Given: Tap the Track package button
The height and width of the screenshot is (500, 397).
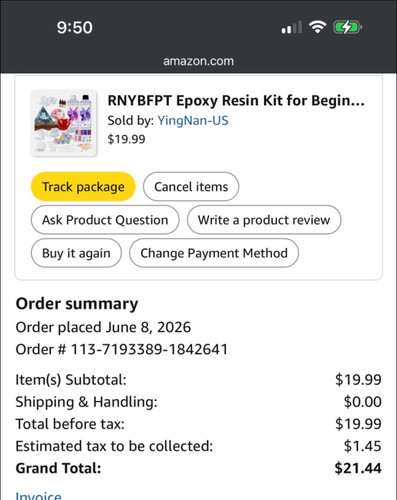Looking at the screenshot, I should coord(83,187).
